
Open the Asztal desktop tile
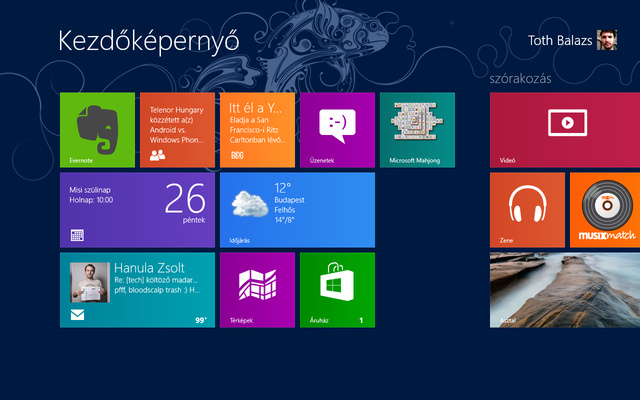point(565,290)
